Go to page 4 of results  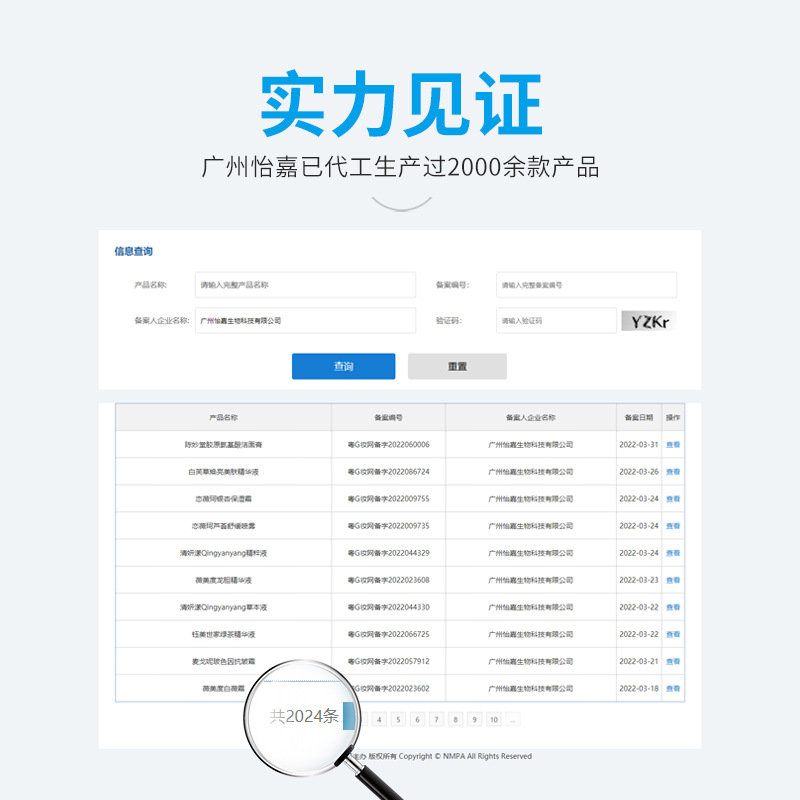(x=380, y=718)
